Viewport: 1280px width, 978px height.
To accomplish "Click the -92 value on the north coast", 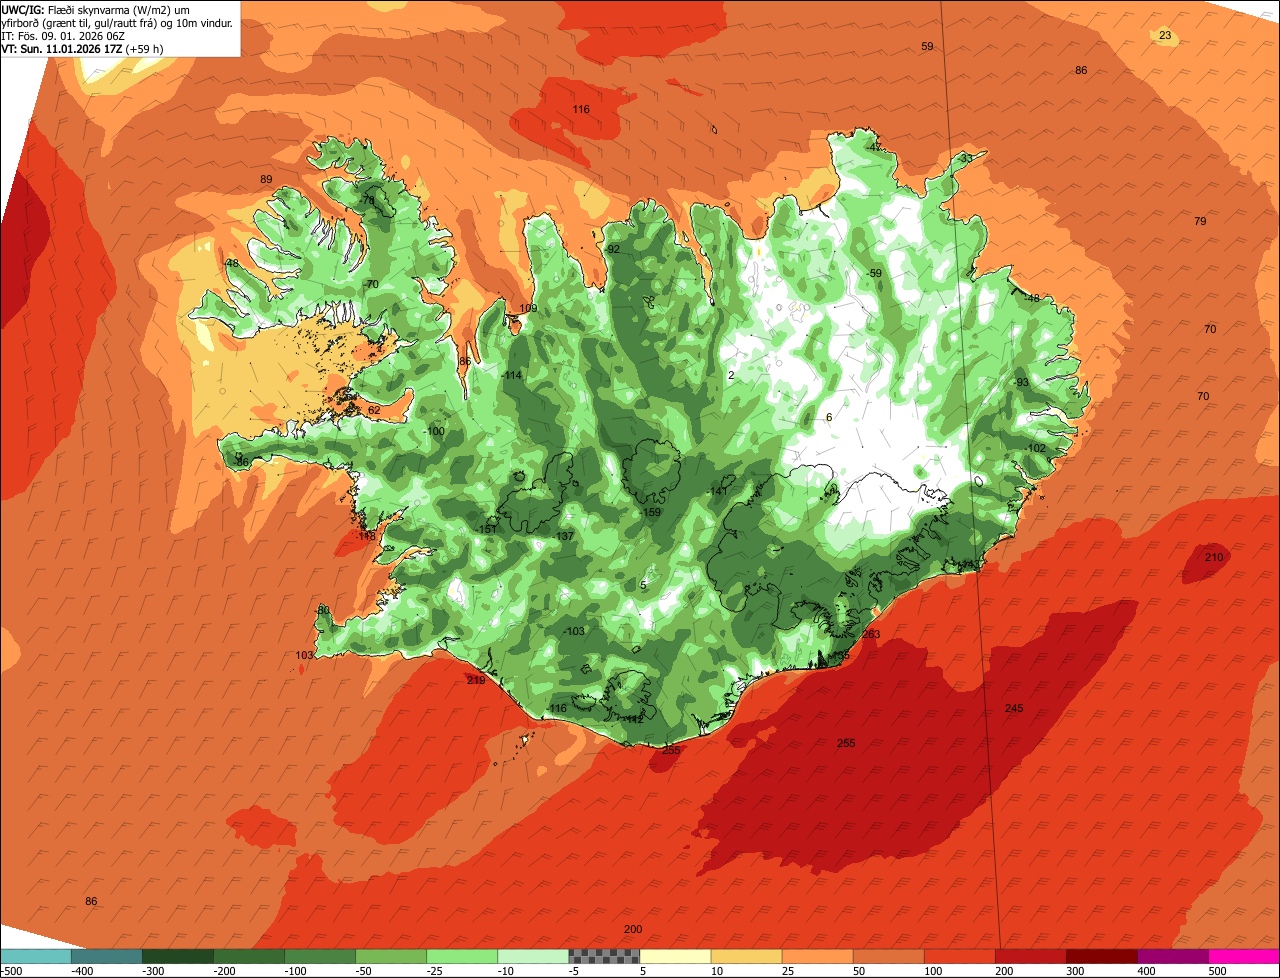I will click(612, 249).
